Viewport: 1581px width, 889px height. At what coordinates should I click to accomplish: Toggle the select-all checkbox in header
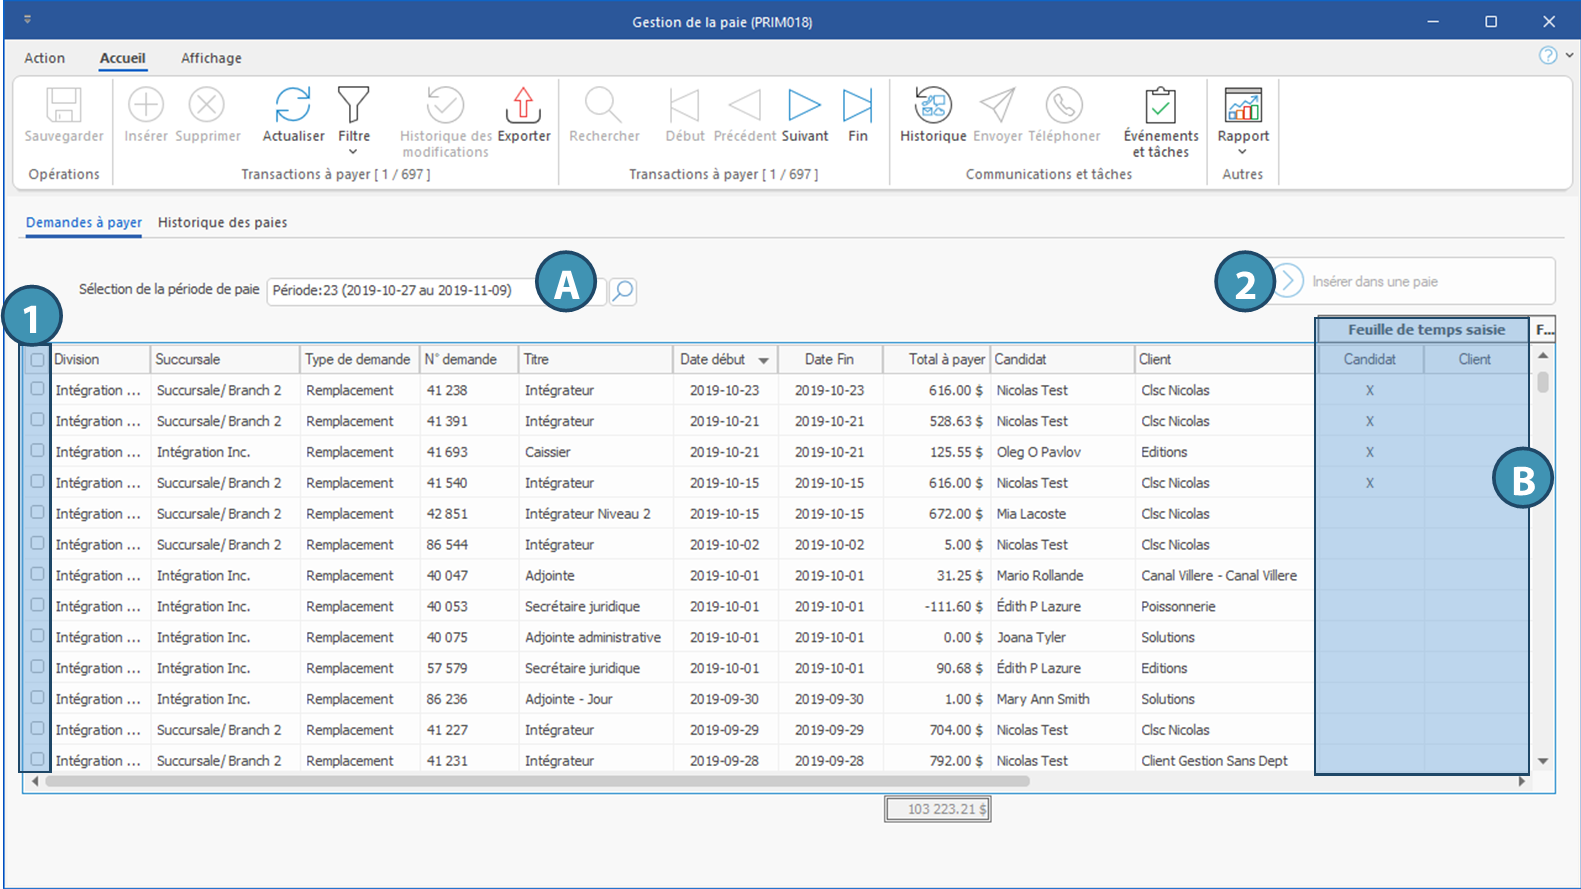click(x=37, y=360)
